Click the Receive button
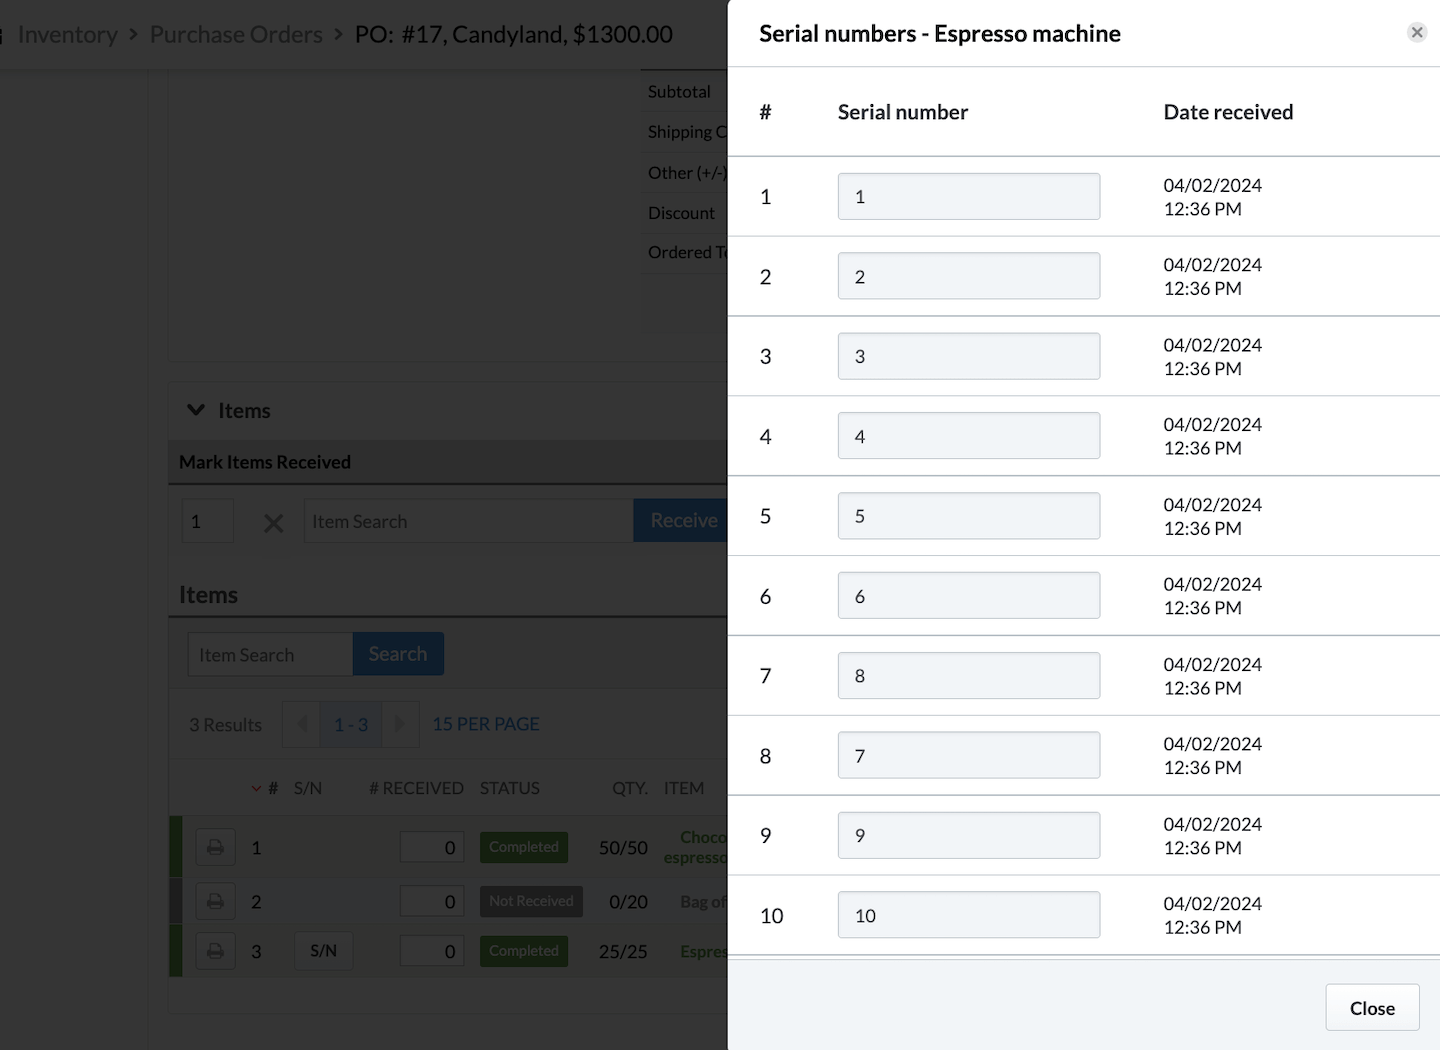 pos(682,521)
